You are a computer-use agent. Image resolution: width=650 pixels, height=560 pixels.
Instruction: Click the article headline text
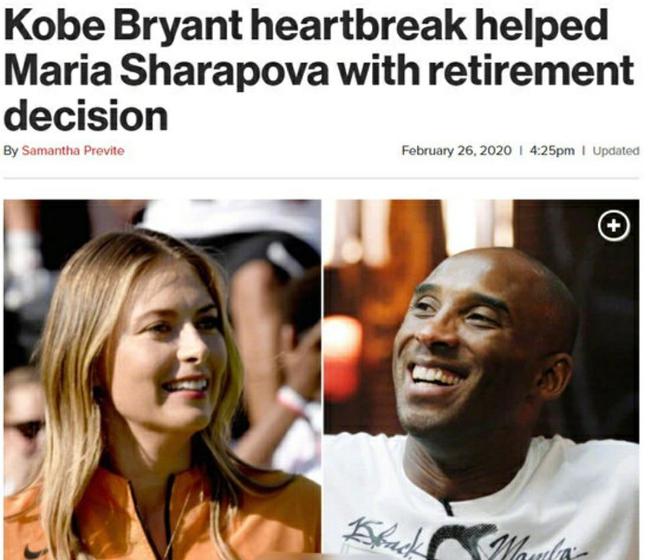tap(318, 70)
